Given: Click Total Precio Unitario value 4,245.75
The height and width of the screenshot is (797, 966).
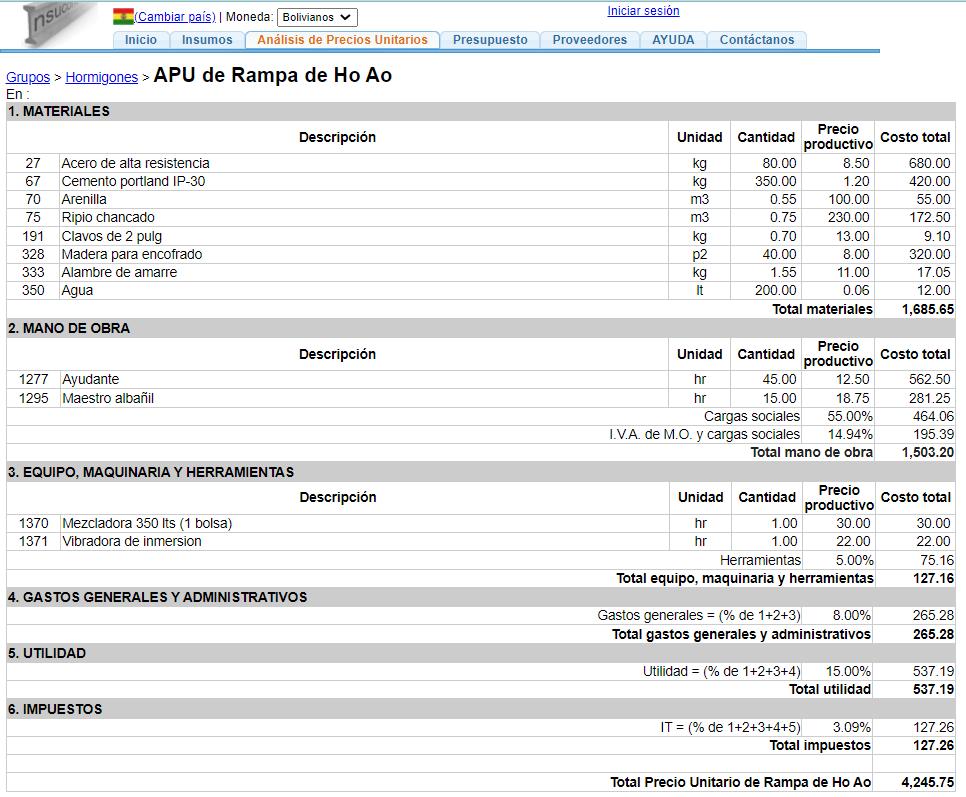Looking at the screenshot, I should [927, 782].
